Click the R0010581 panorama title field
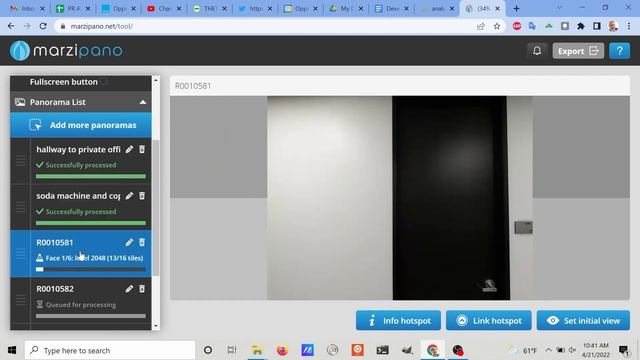 pyautogui.click(x=400, y=86)
